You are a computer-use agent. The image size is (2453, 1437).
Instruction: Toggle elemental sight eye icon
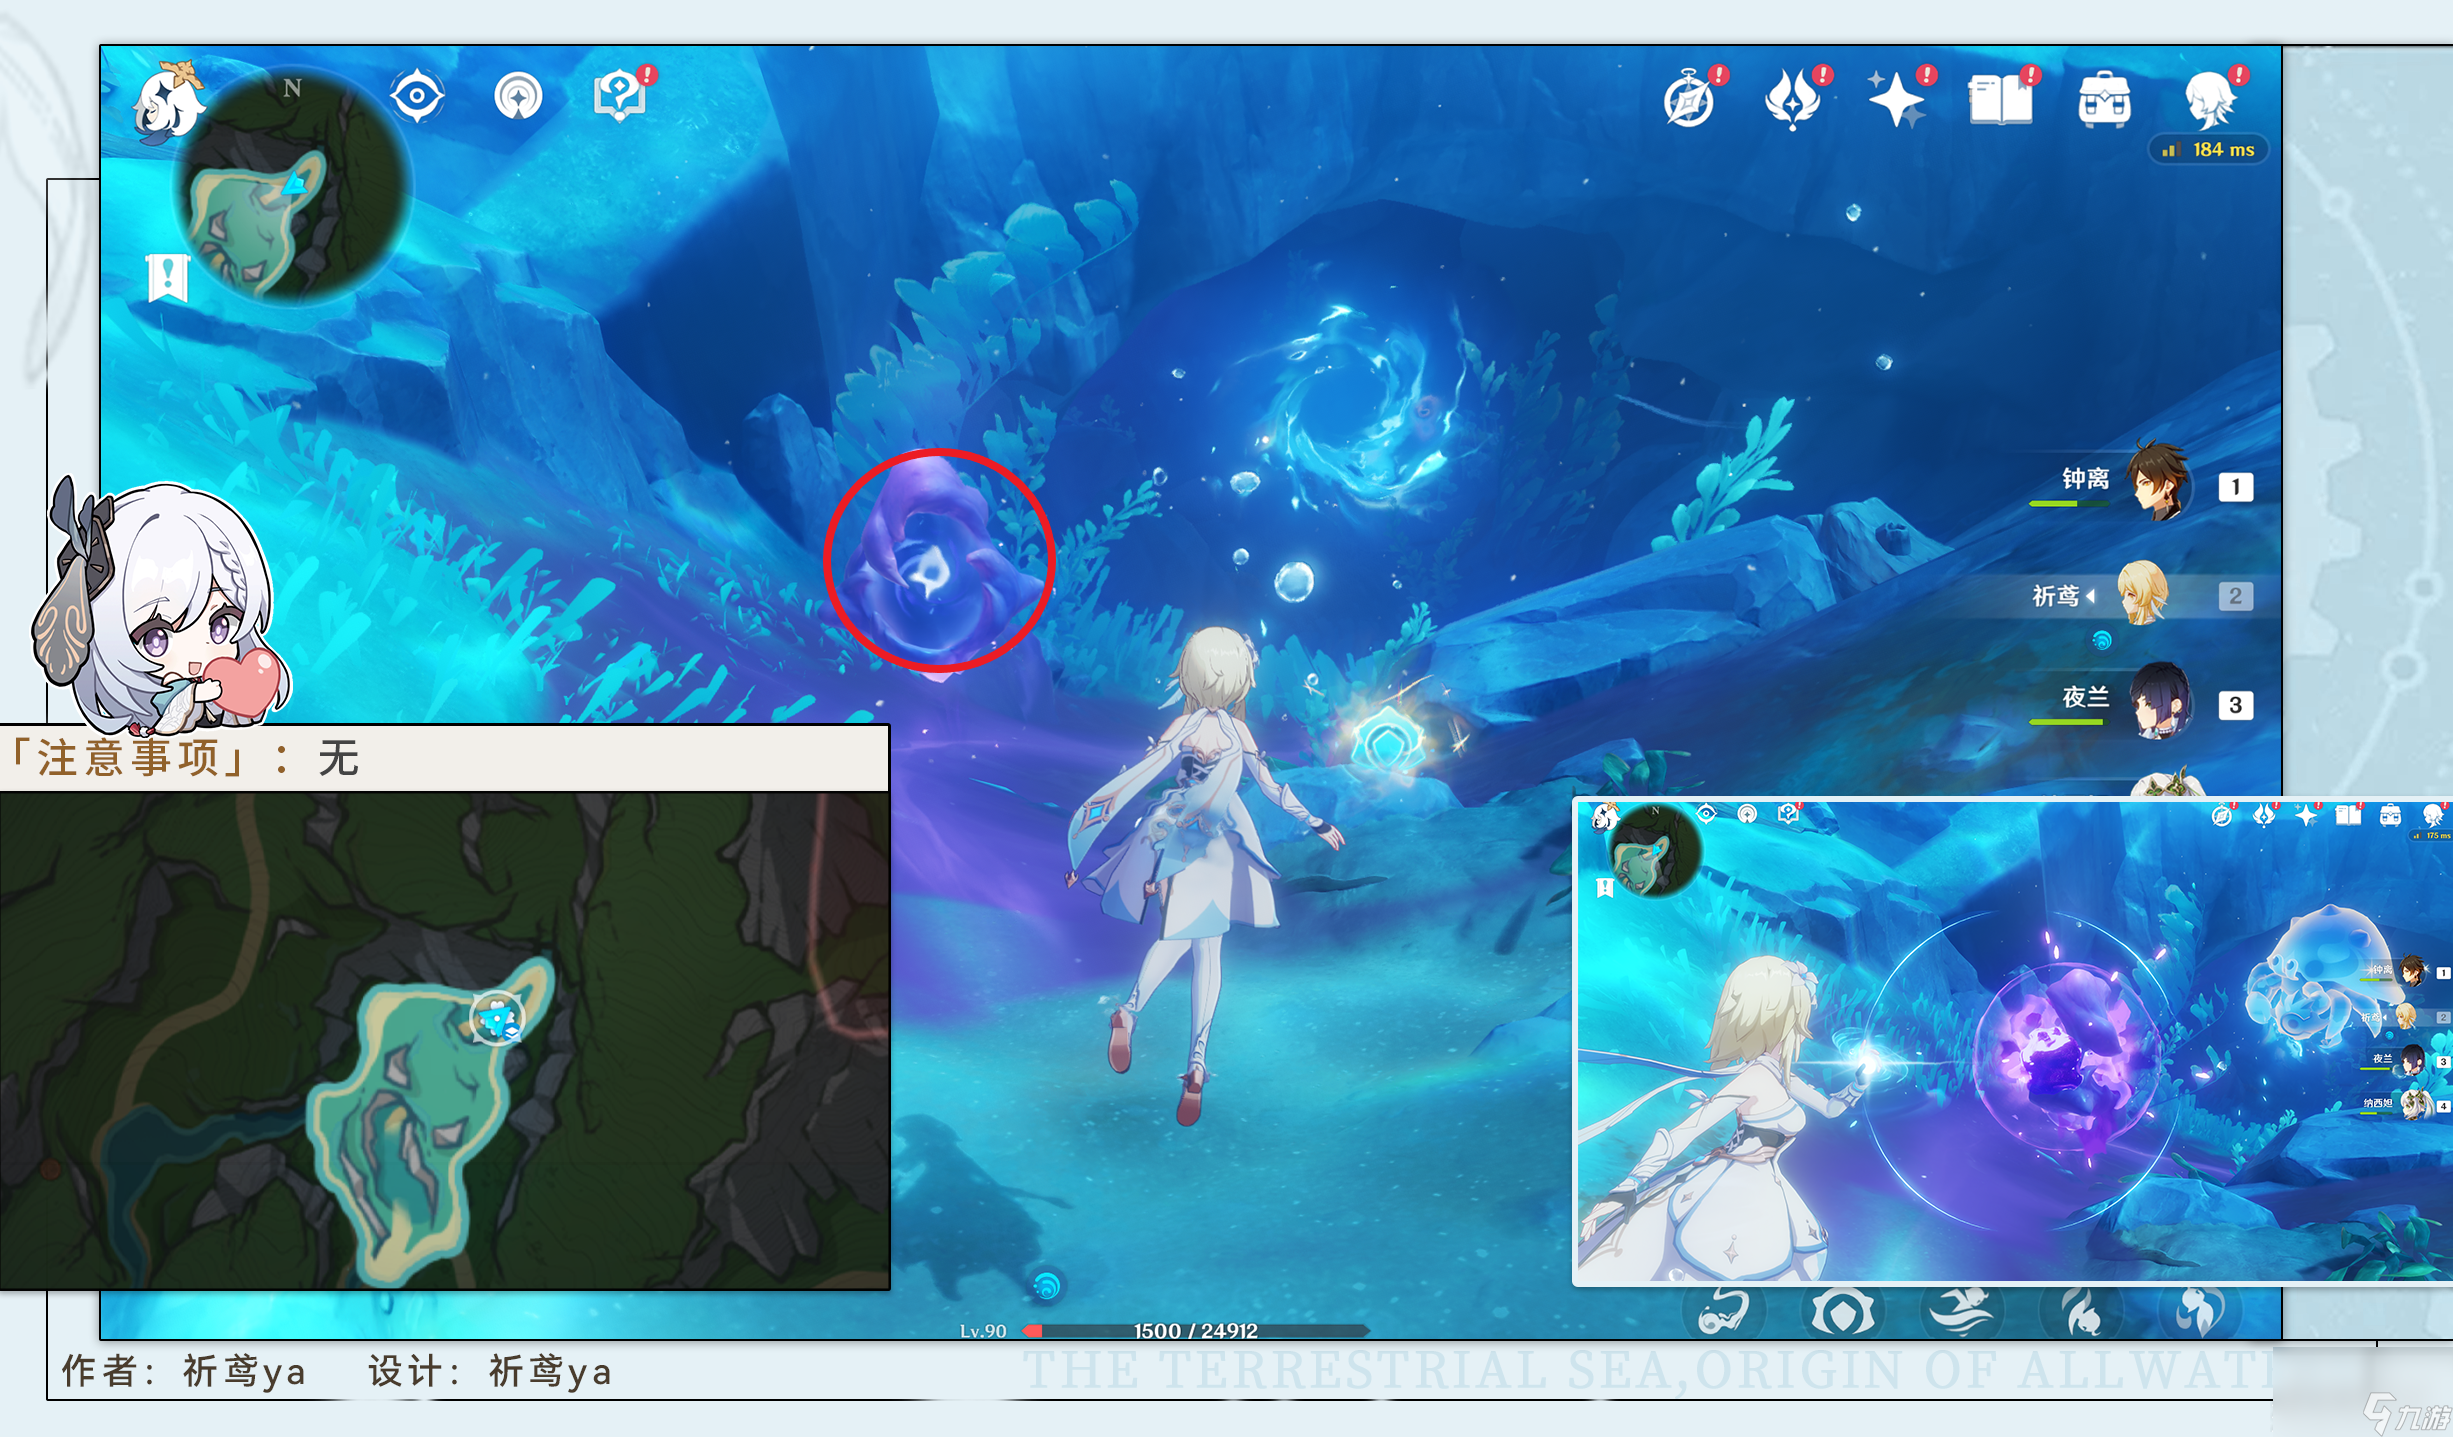(416, 97)
